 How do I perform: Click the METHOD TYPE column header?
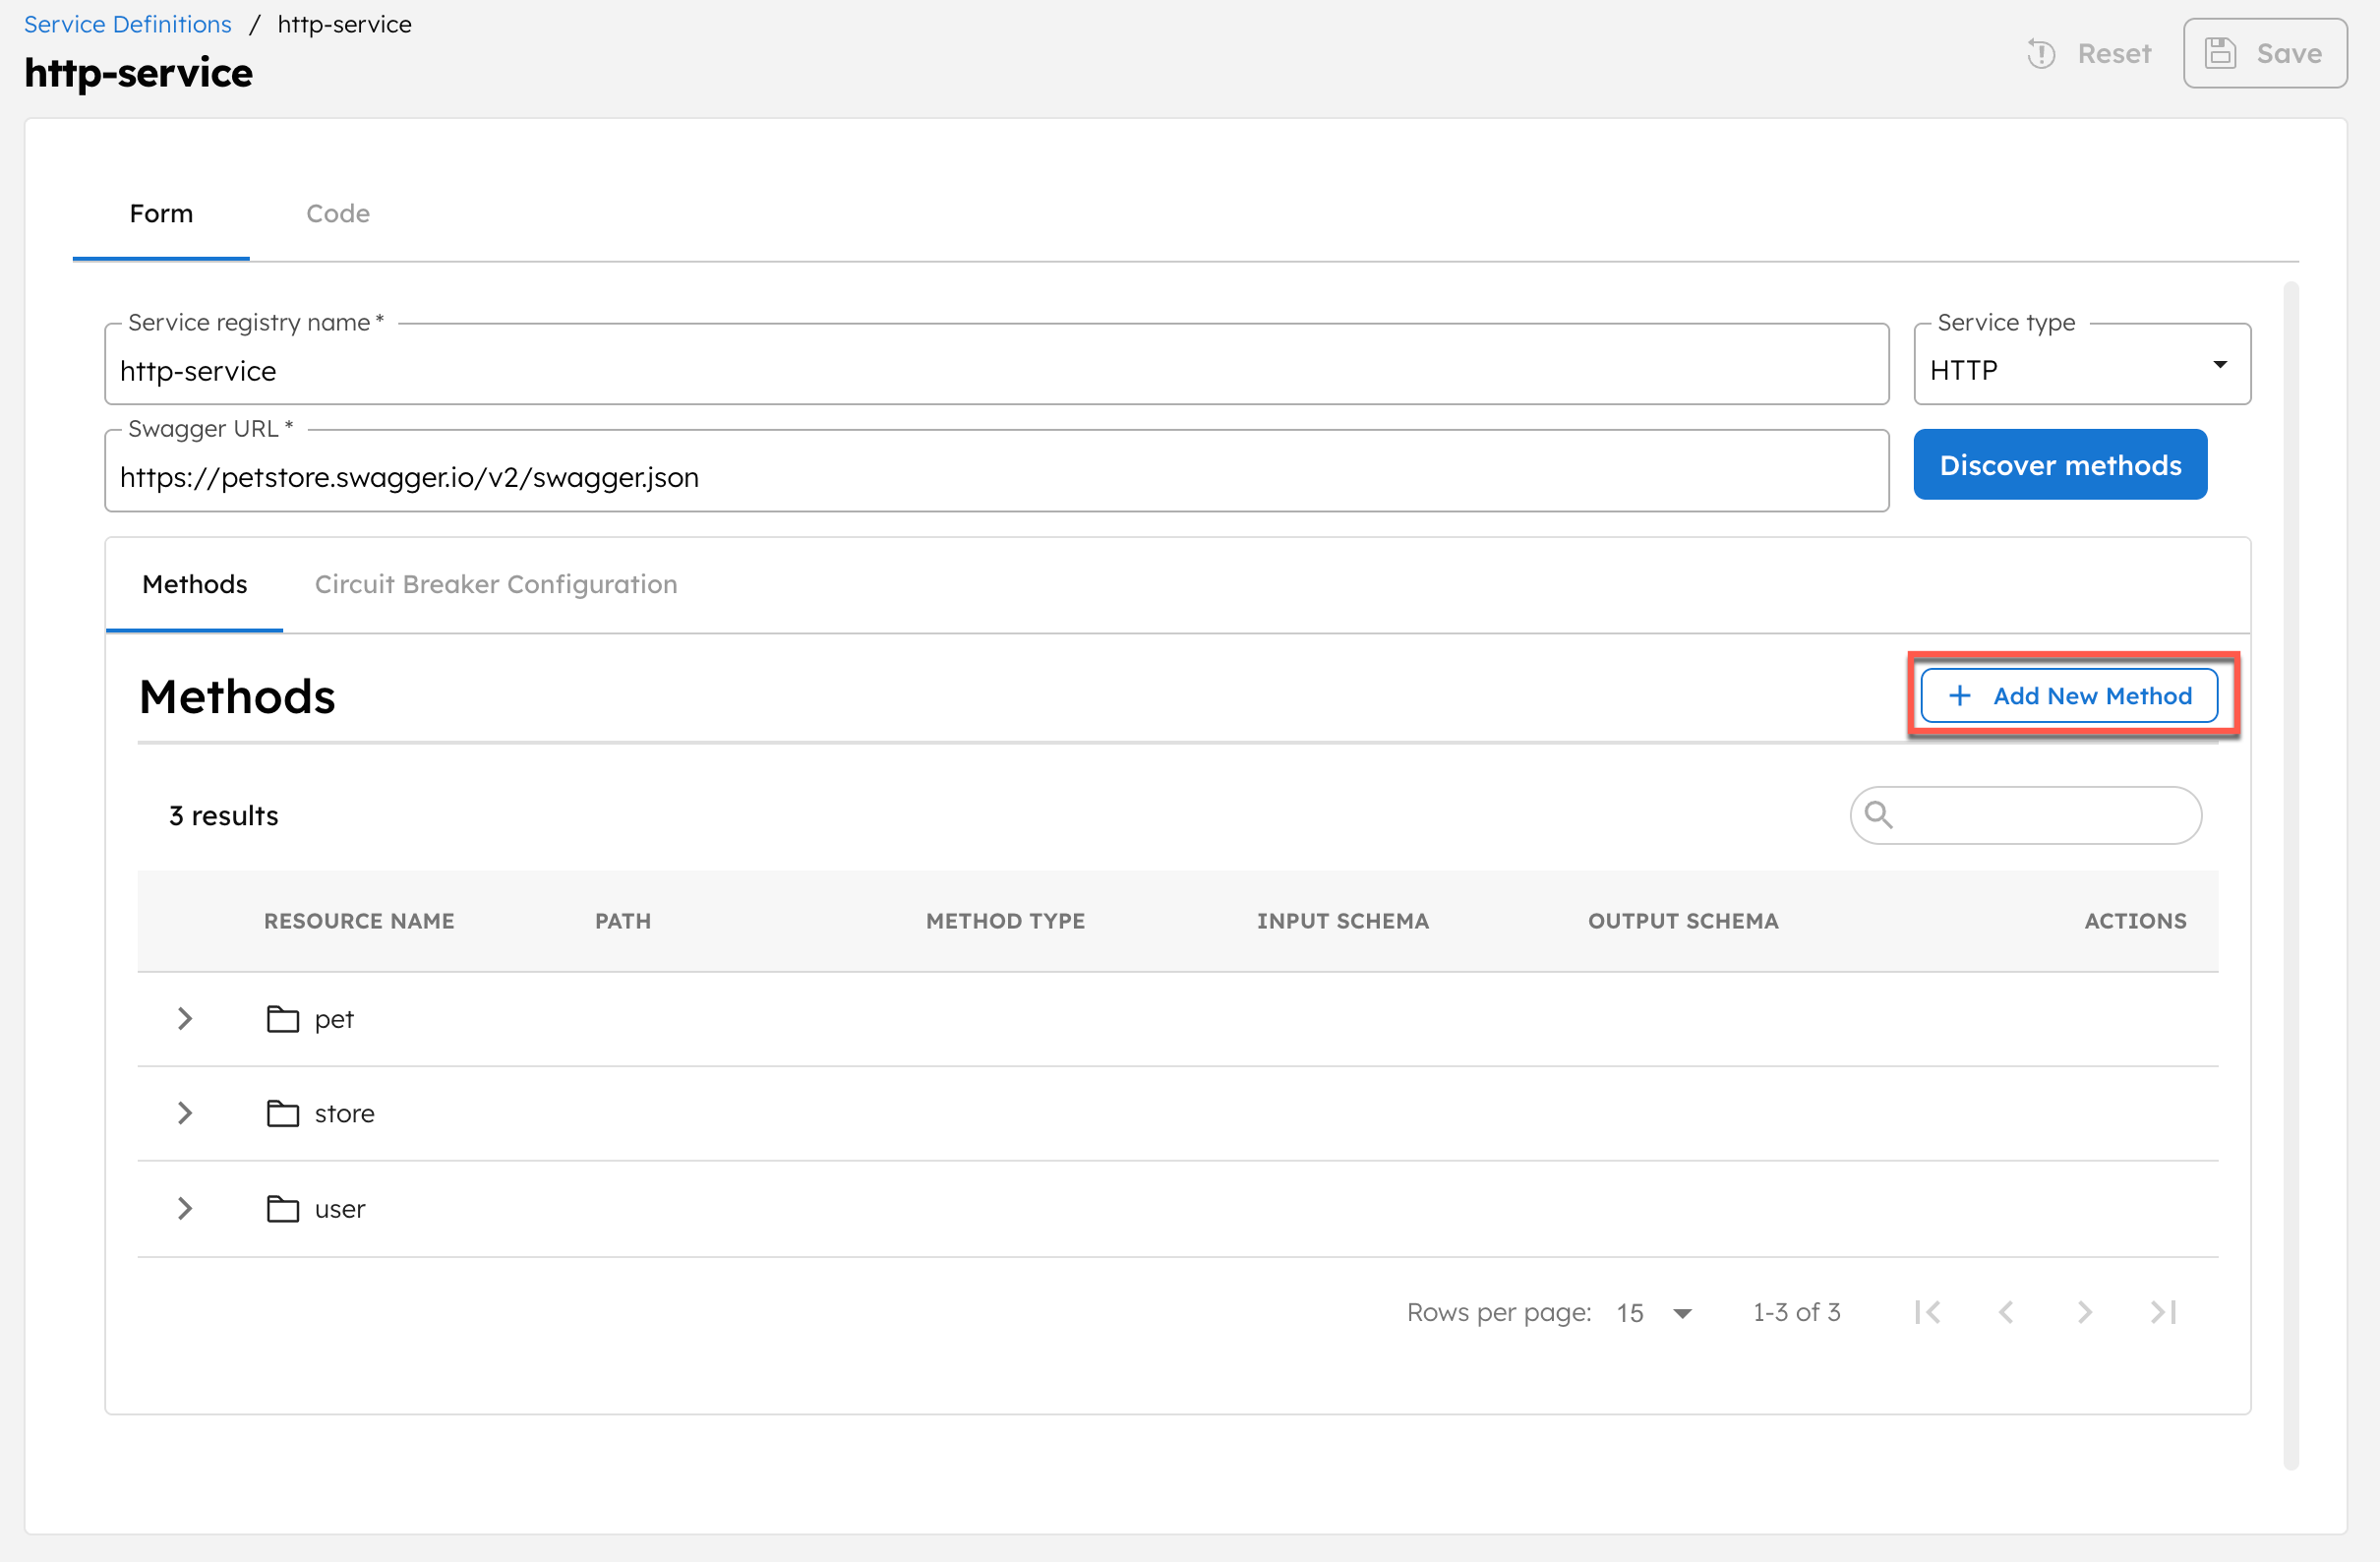pyautogui.click(x=1005, y=921)
